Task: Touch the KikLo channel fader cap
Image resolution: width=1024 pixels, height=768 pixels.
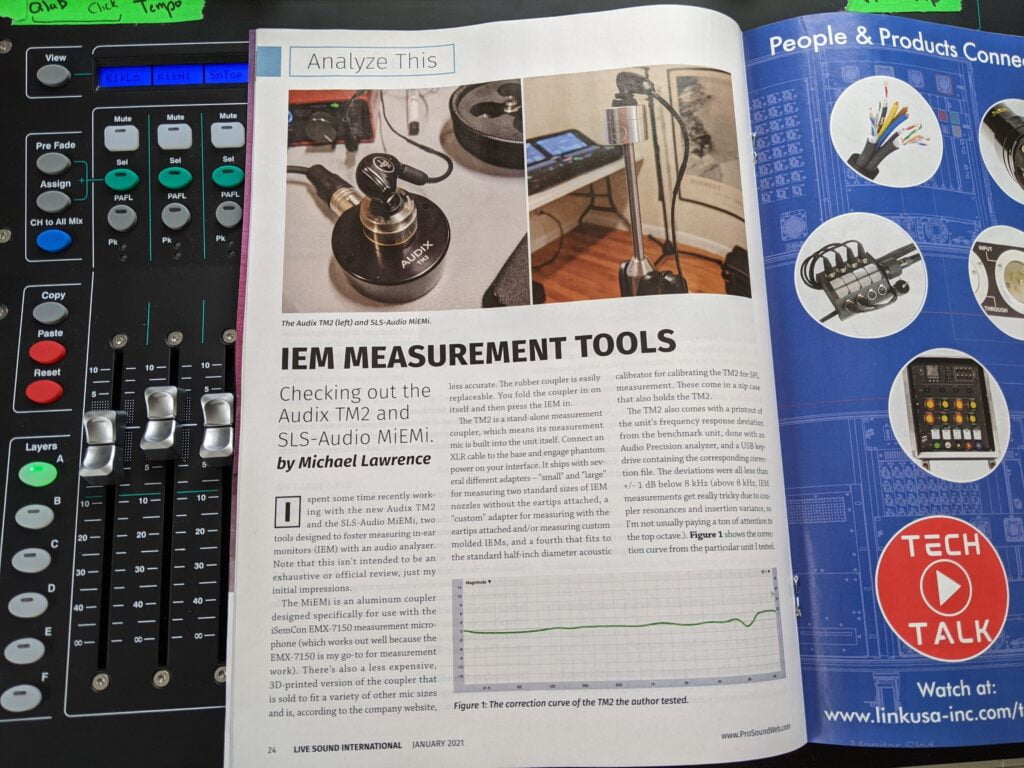Action: click(x=103, y=446)
